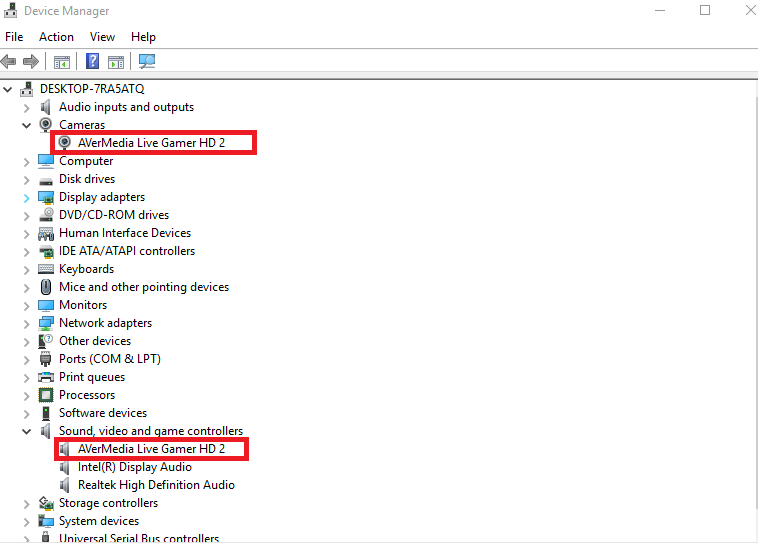Click the Disk drives icon
This screenshot has height=543, width=758.
(x=46, y=181)
